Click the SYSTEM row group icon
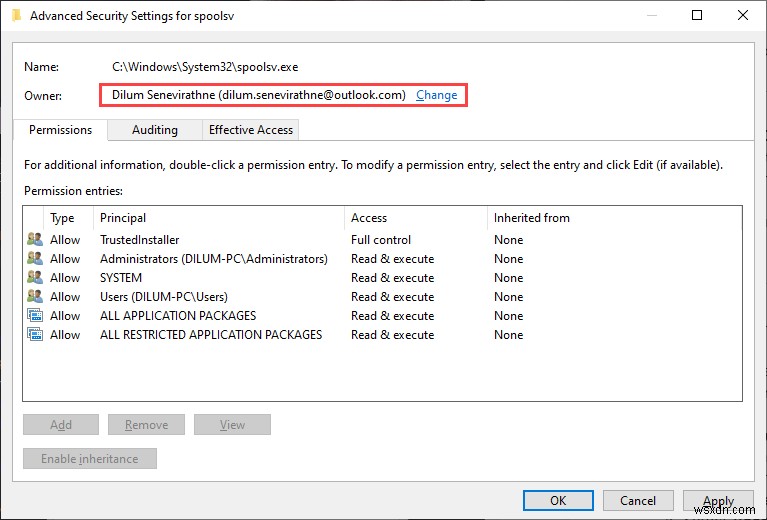 coord(35,277)
